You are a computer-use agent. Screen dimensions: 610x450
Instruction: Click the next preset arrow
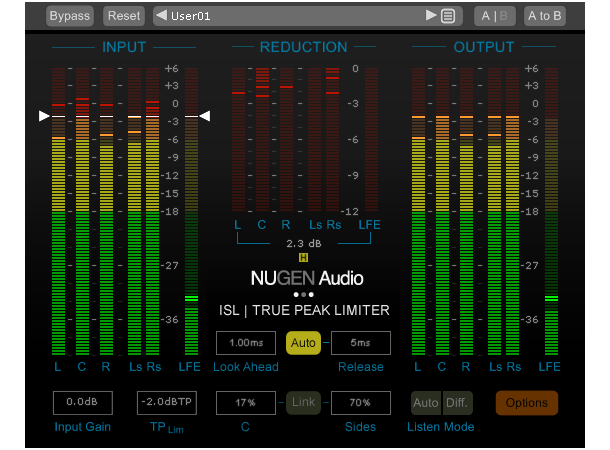coord(431,16)
